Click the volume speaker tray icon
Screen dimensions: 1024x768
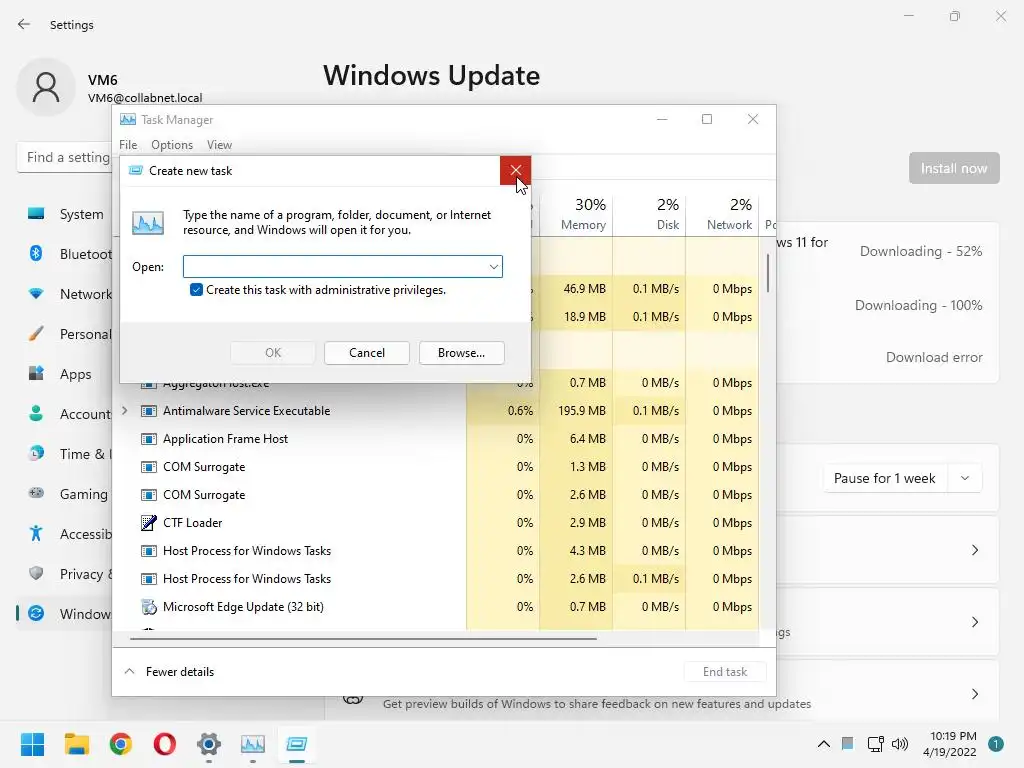pos(900,744)
